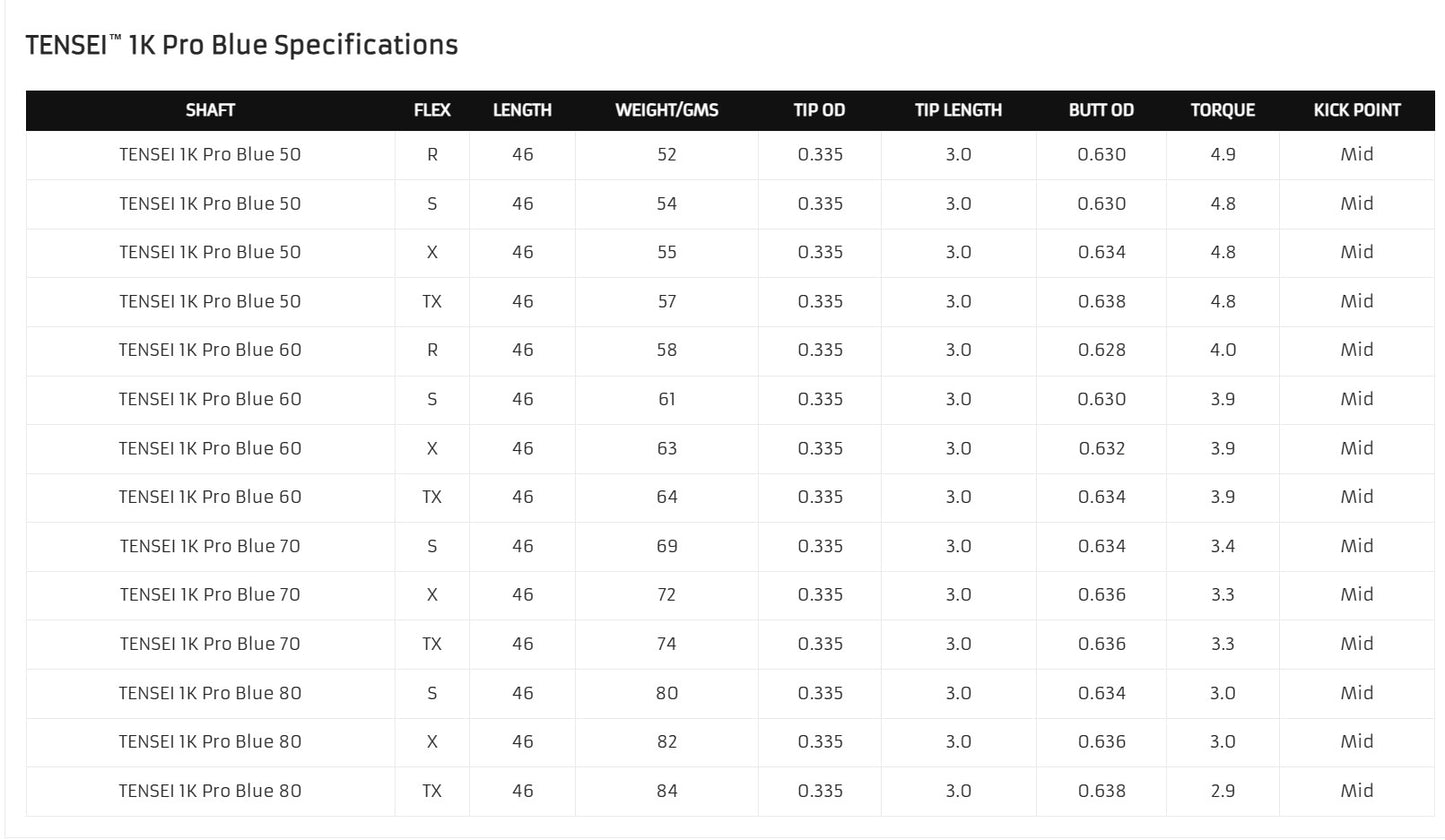Click the WEIGHT/GMS column header
The image size is (1445, 840).
coord(667,110)
